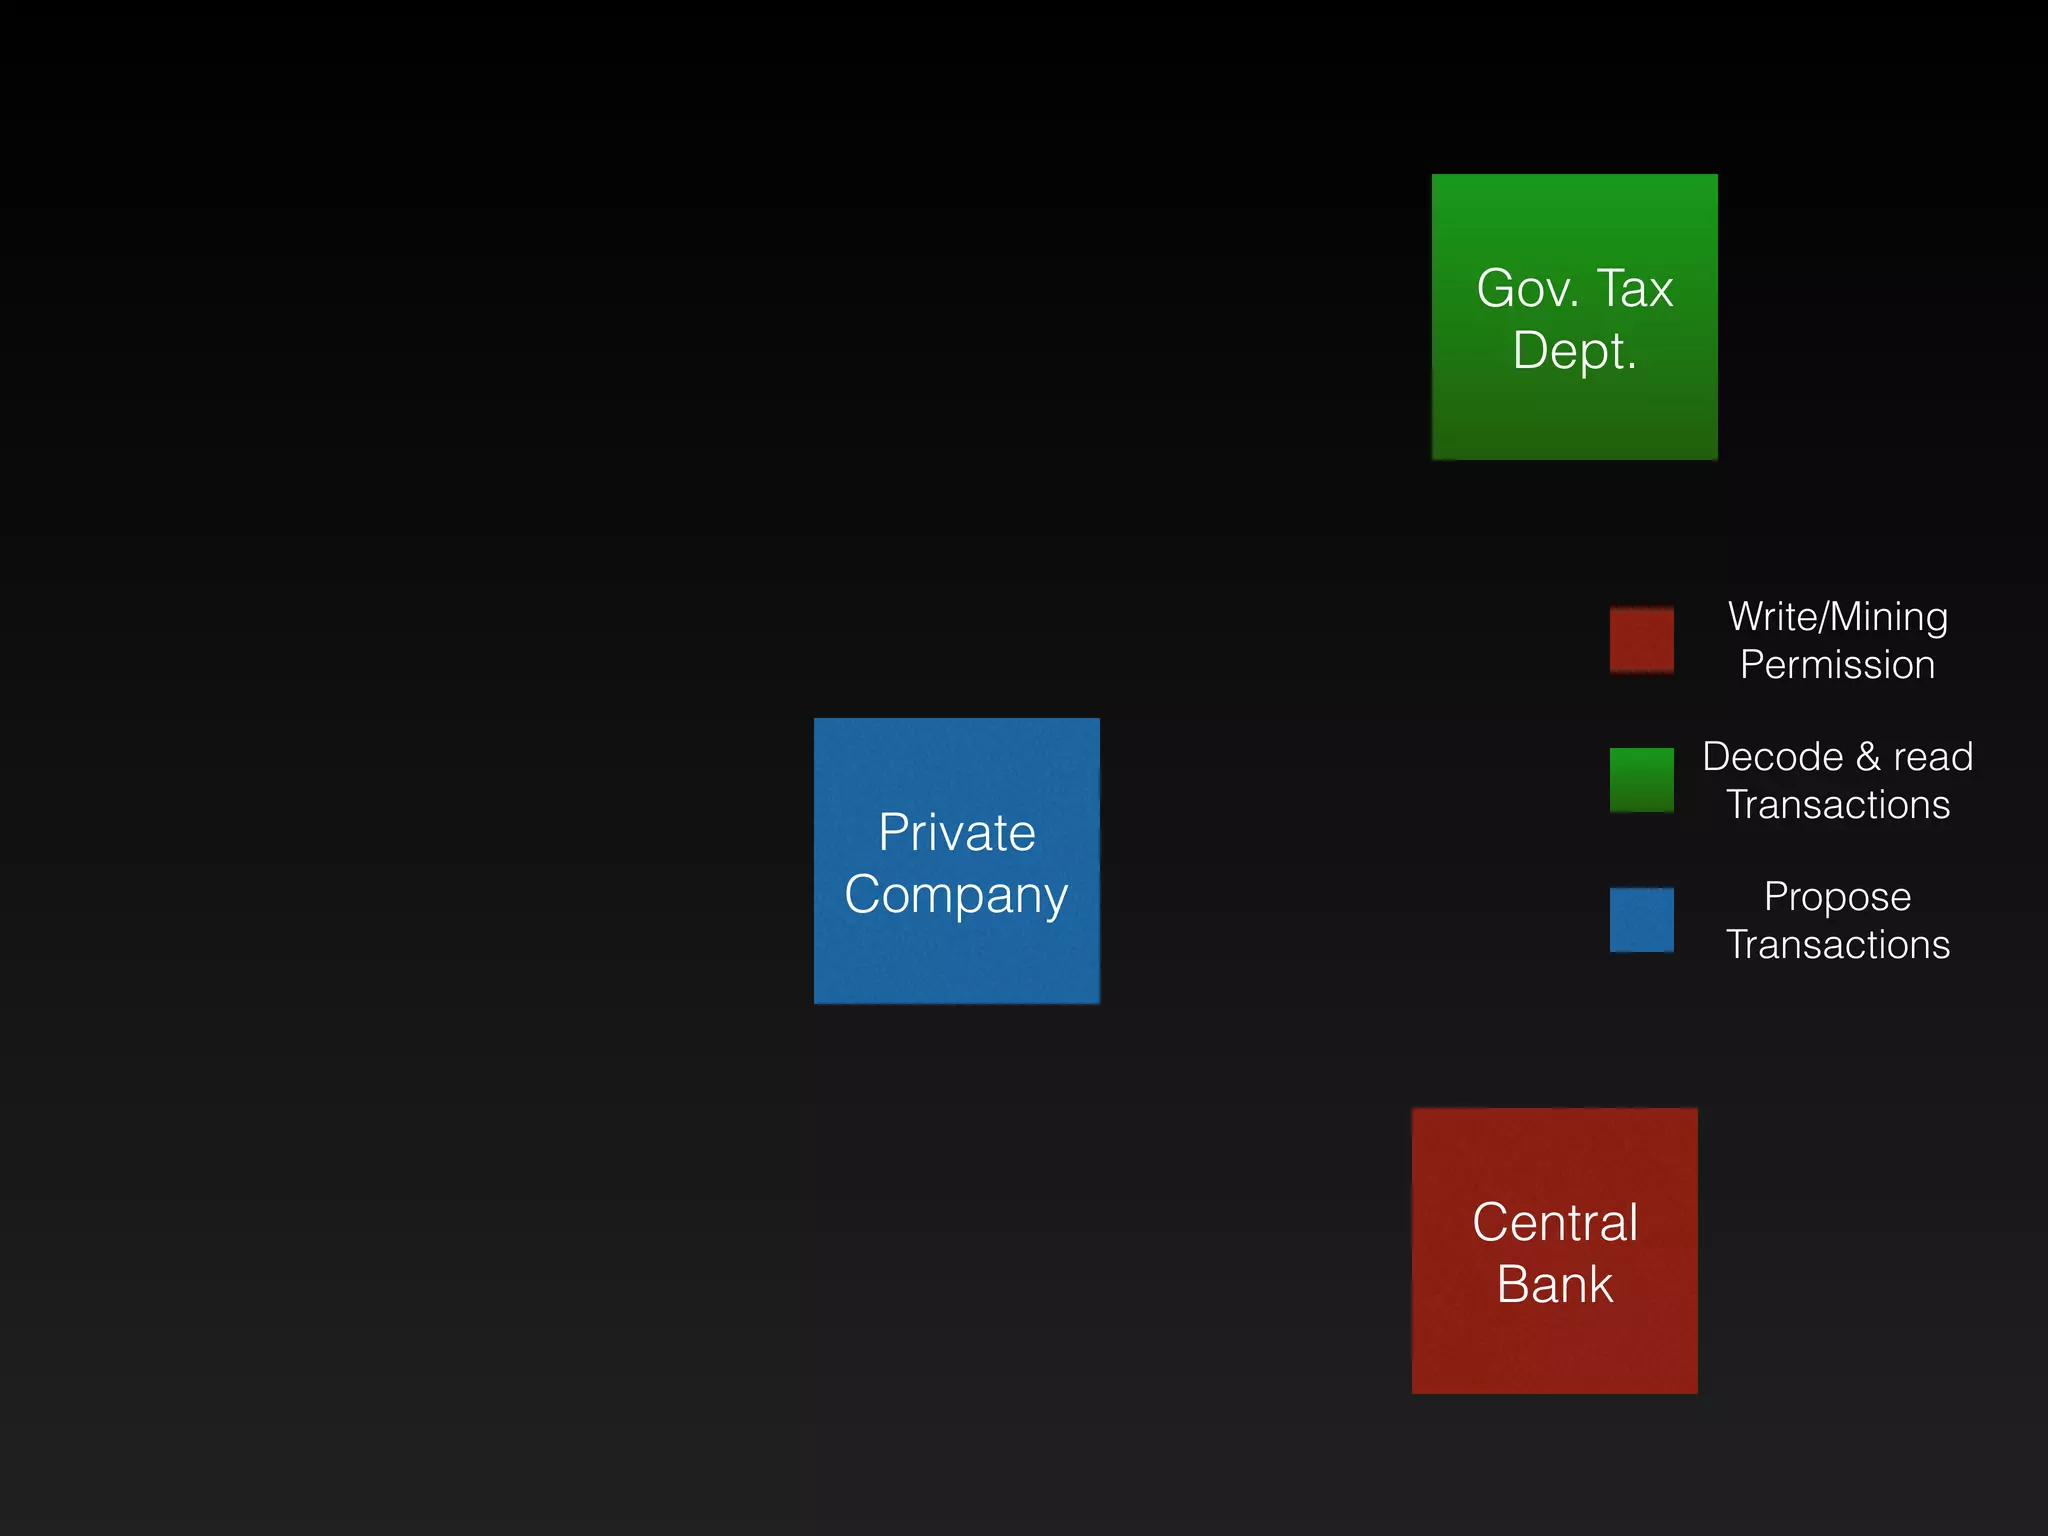Select the 'Propose Transactions' legend text
Screen dimensions: 2048x1536
1837,920
